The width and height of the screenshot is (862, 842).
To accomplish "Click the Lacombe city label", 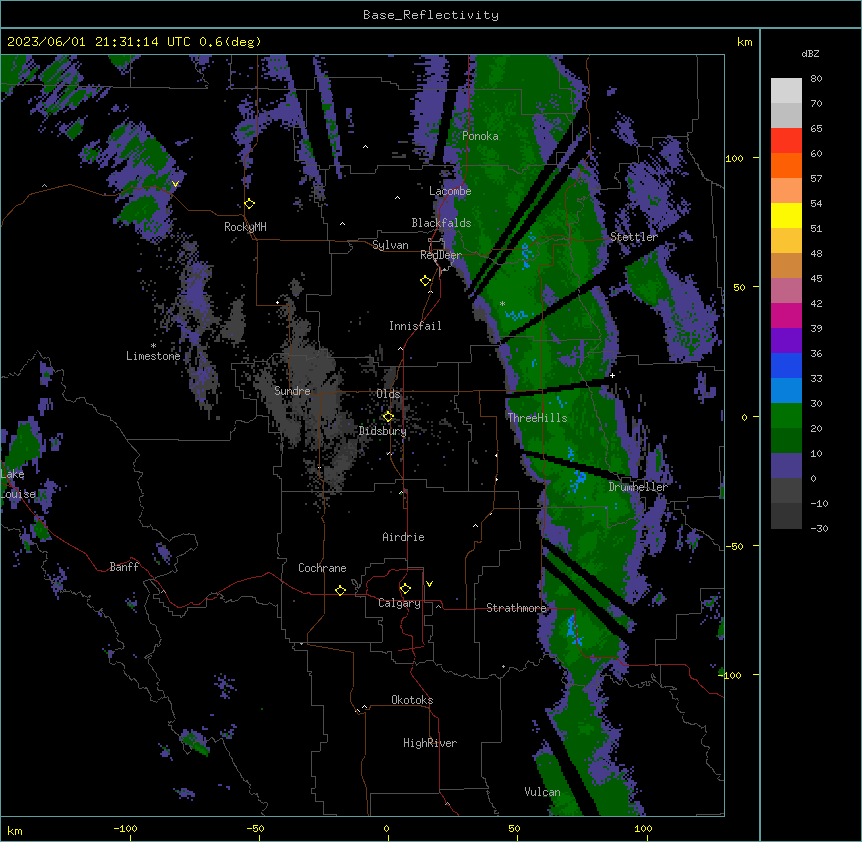I will click(x=450, y=191).
